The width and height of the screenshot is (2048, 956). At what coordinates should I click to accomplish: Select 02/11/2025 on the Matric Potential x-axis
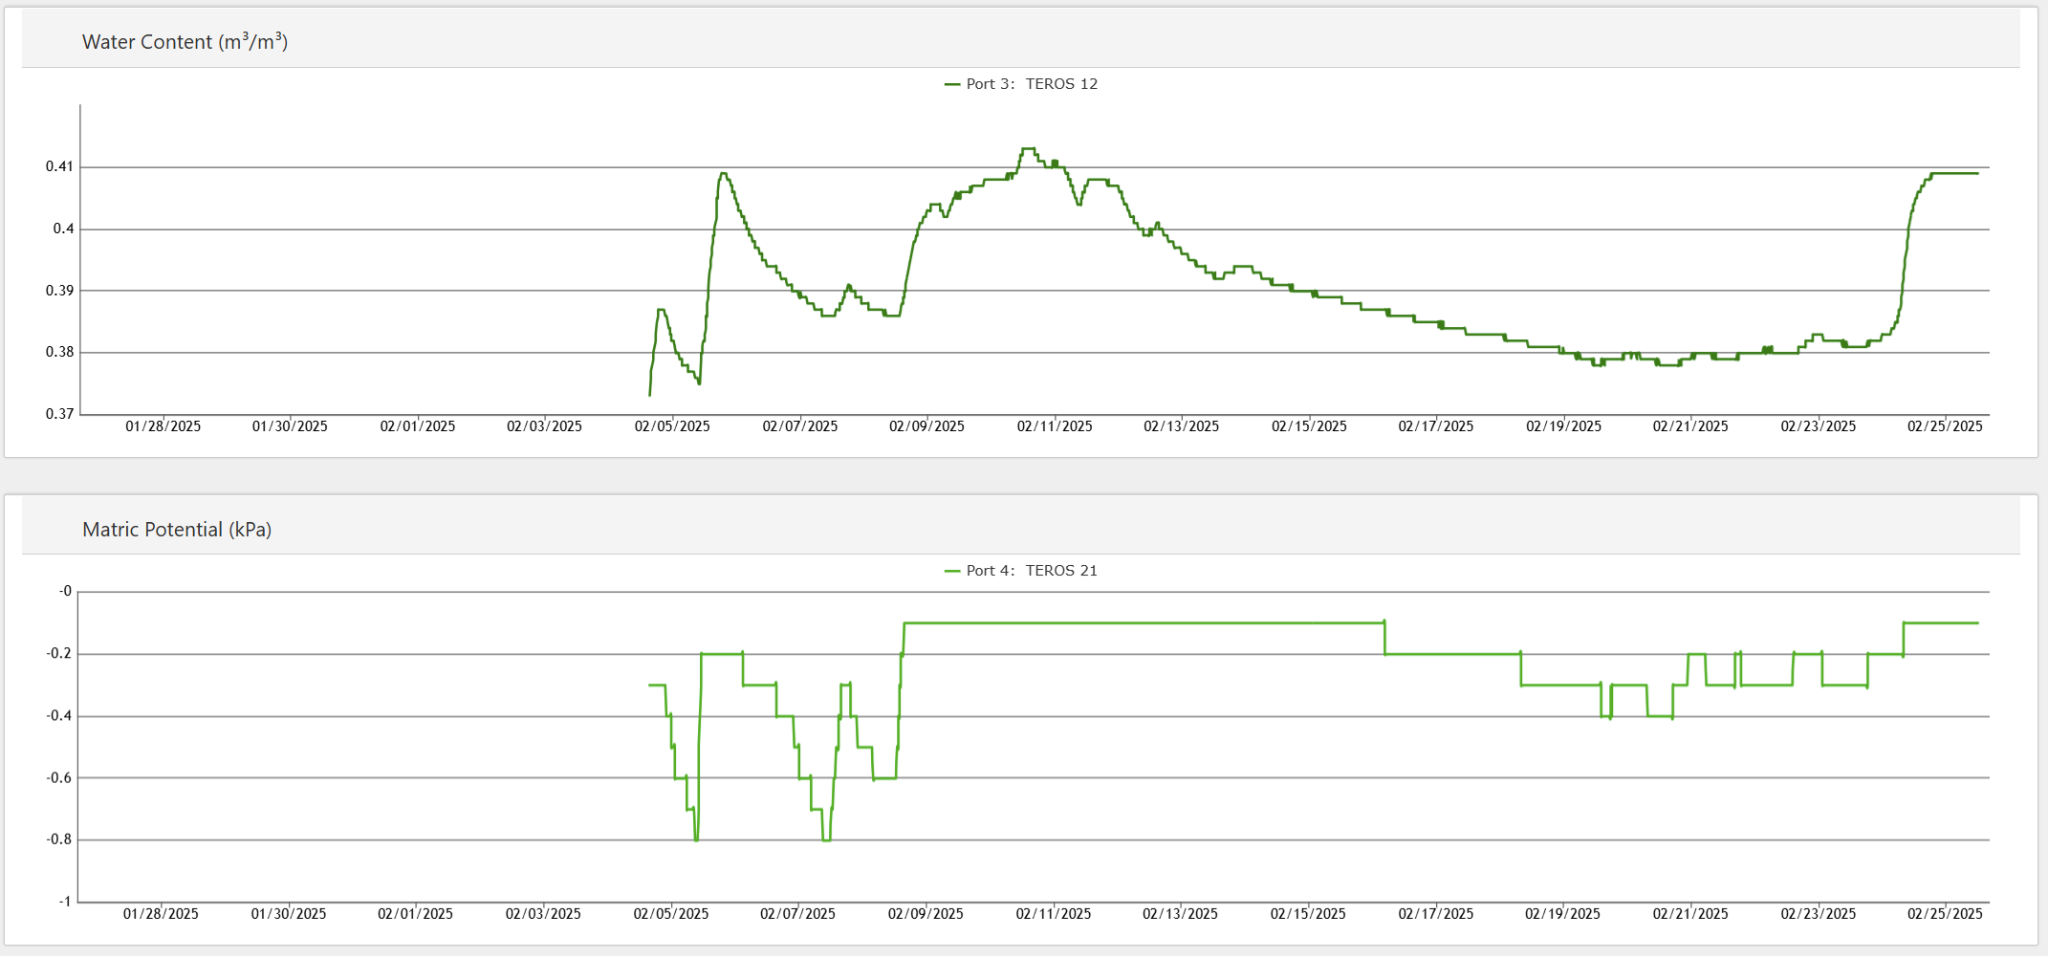1053,914
